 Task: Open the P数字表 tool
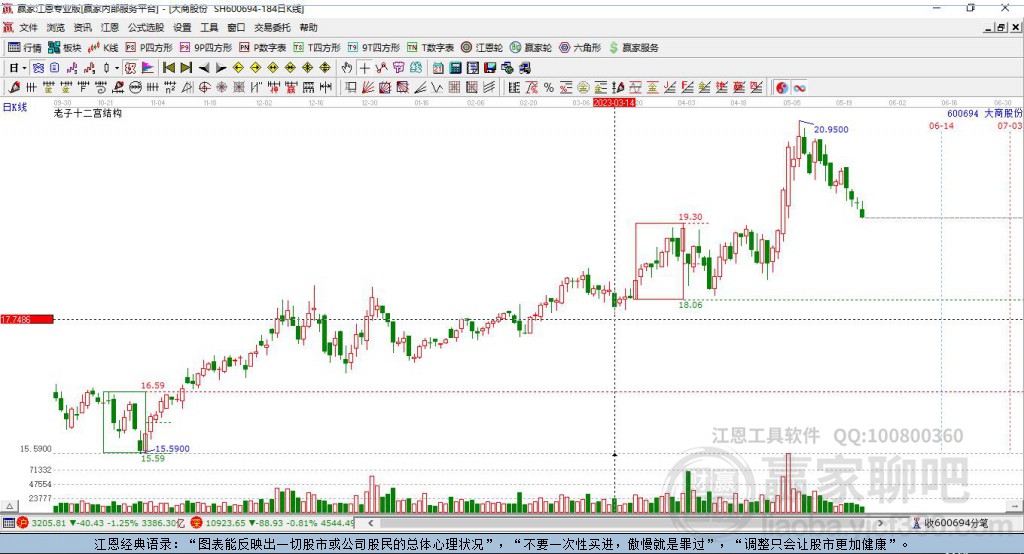(x=263, y=48)
